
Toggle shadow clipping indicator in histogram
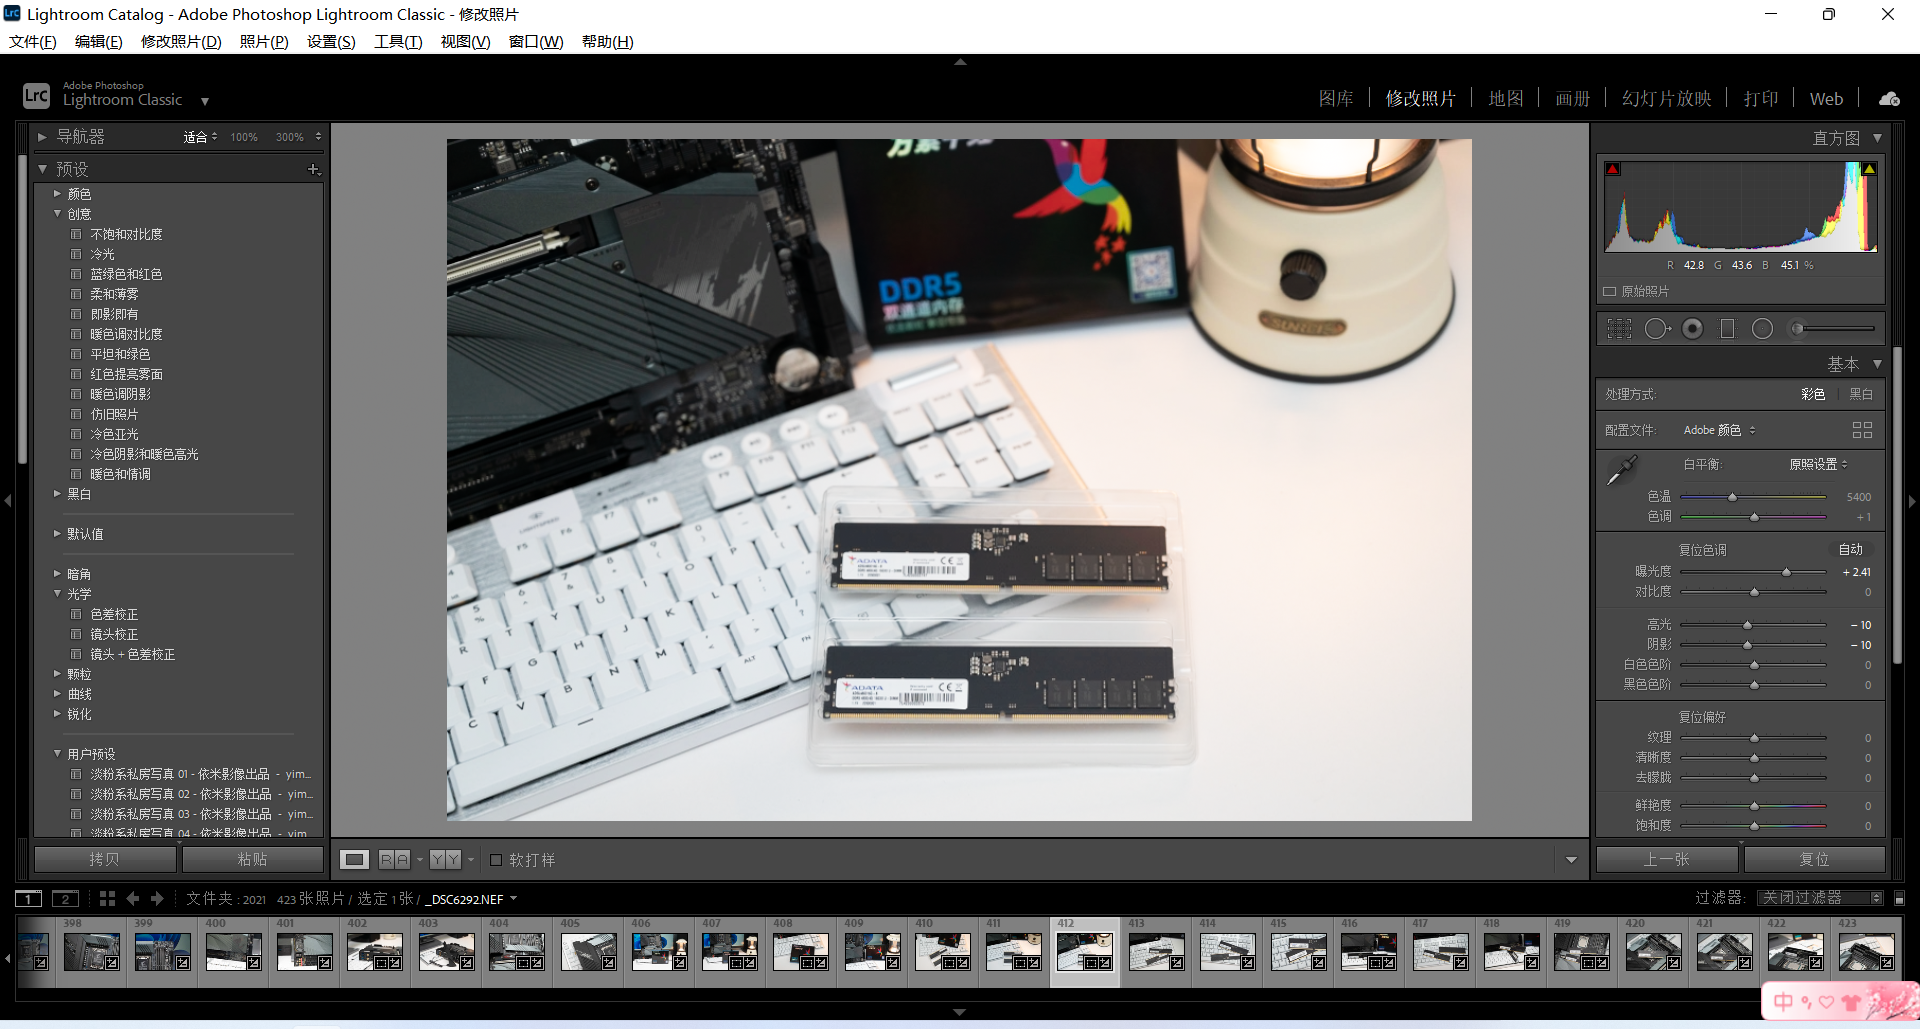pyautogui.click(x=1612, y=169)
